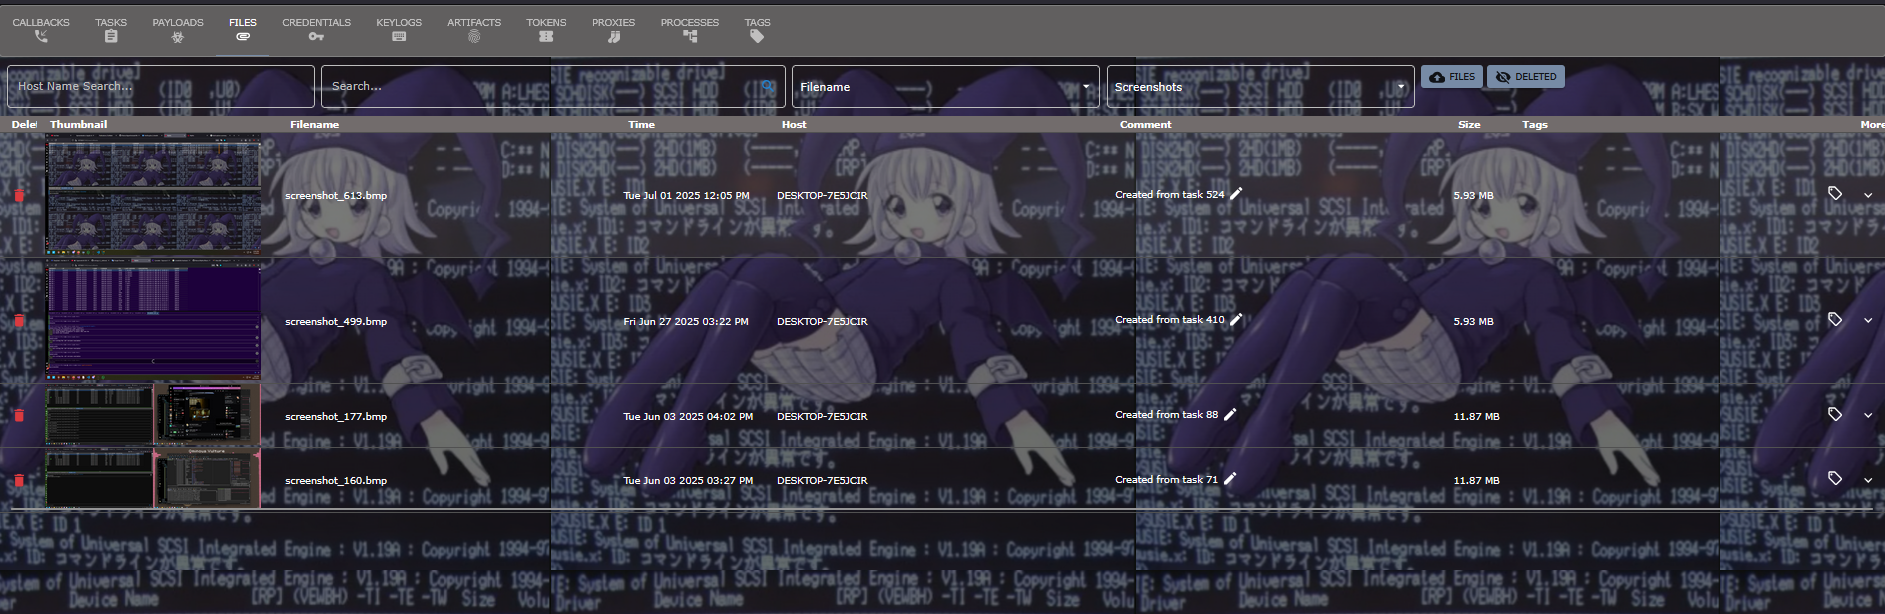1885x614 pixels.
Task: Click the Filename column header
Action: click(314, 125)
